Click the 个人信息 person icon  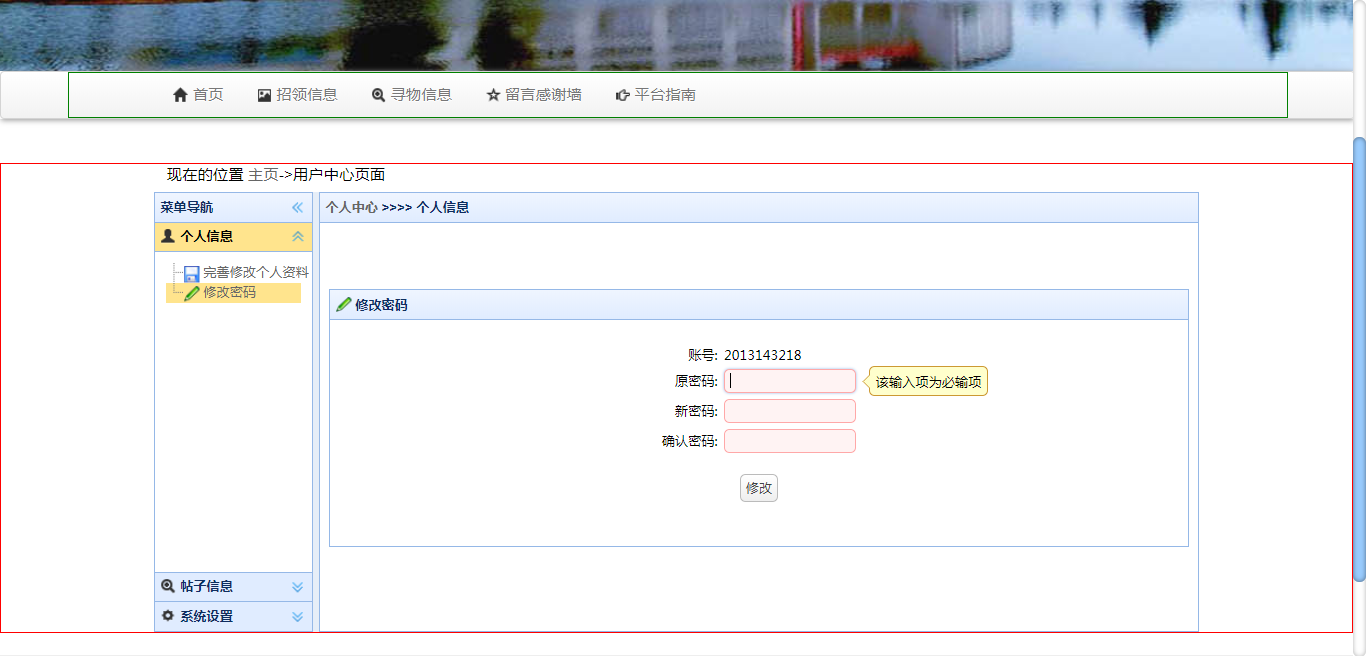pos(168,236)
